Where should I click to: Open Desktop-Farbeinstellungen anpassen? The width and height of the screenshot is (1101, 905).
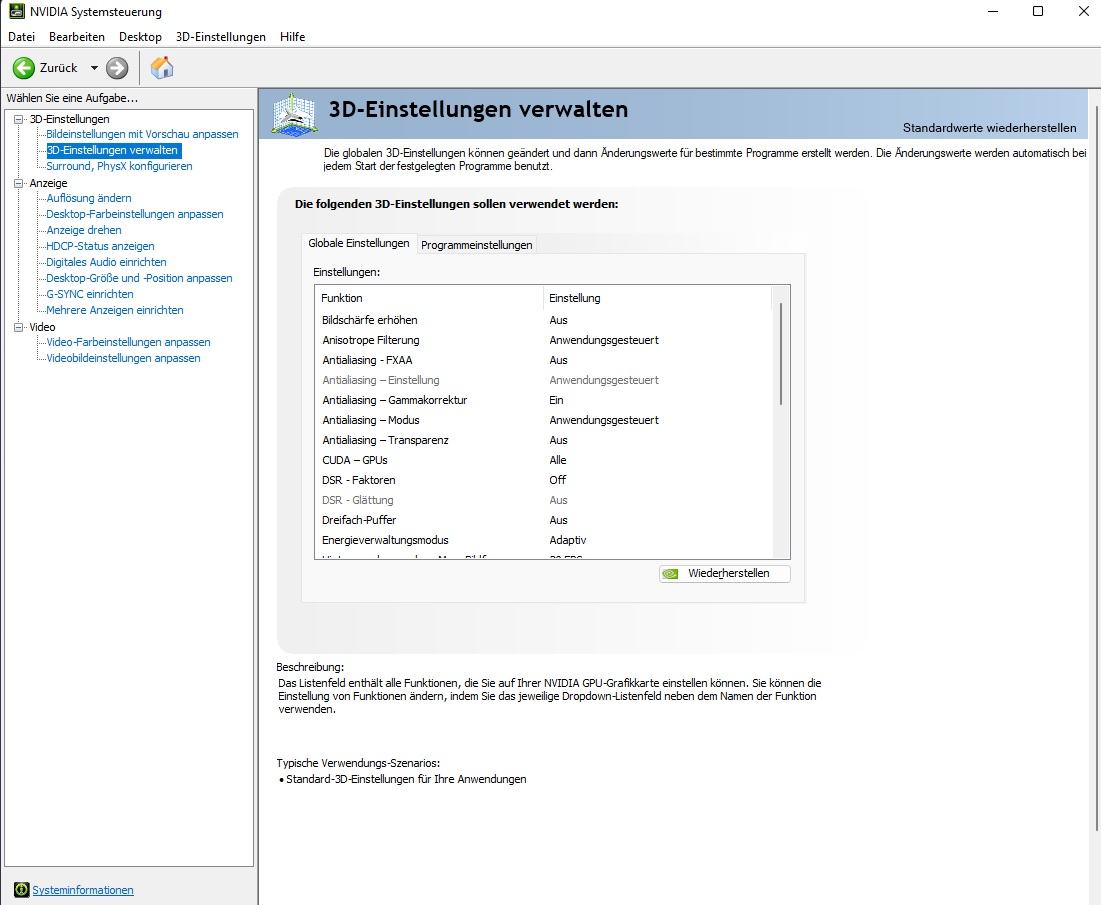click(x=135, y=214)
